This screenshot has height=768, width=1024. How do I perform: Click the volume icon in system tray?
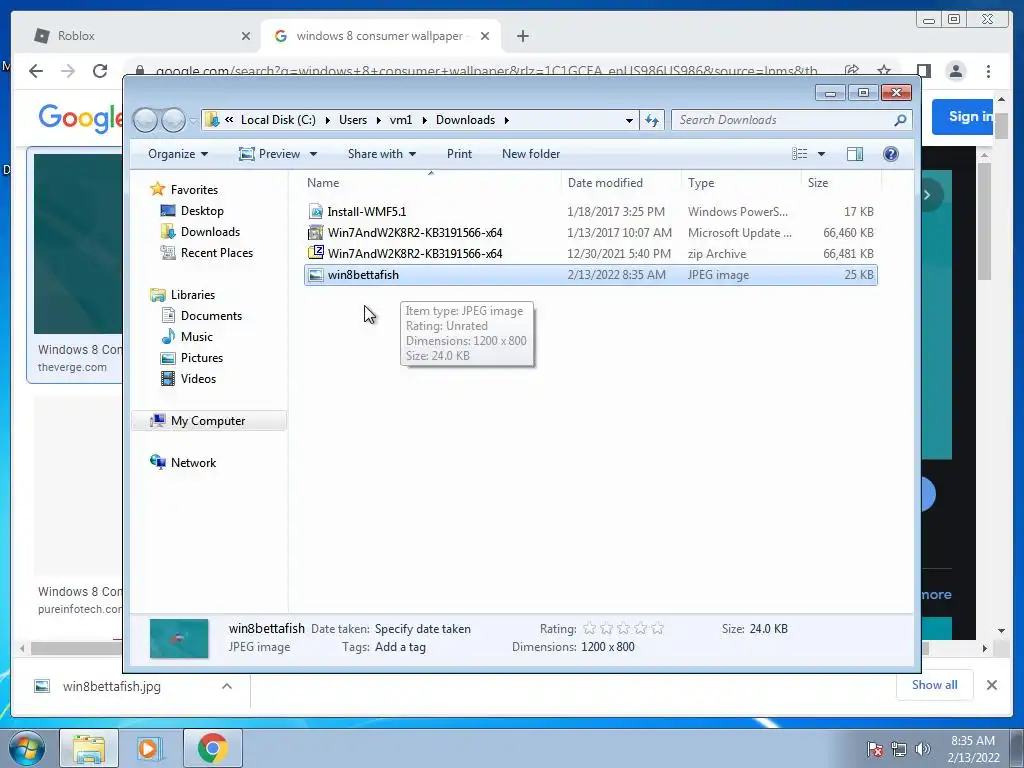coord(922,748)
